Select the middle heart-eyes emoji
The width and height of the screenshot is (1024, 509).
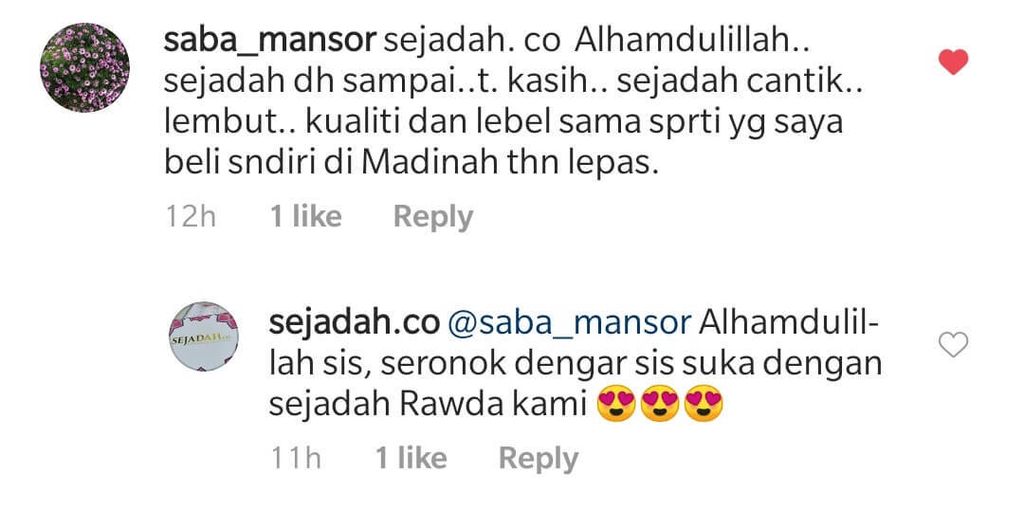pyautogui.click(x=660, y=405)
